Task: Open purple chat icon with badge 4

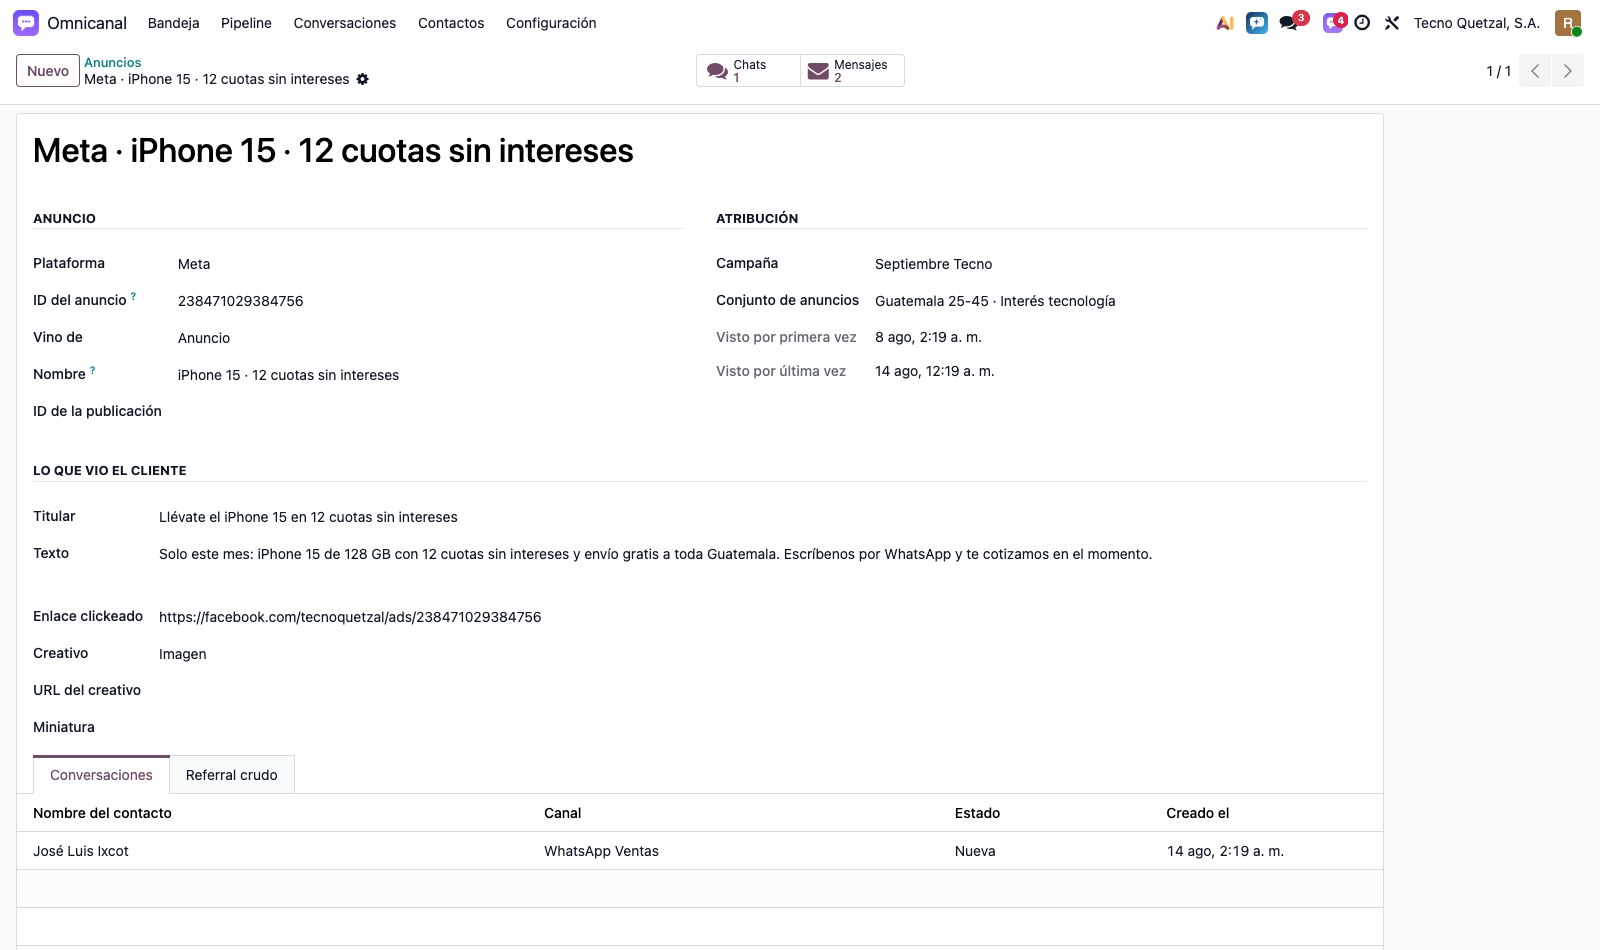Action: [1333, 22]
